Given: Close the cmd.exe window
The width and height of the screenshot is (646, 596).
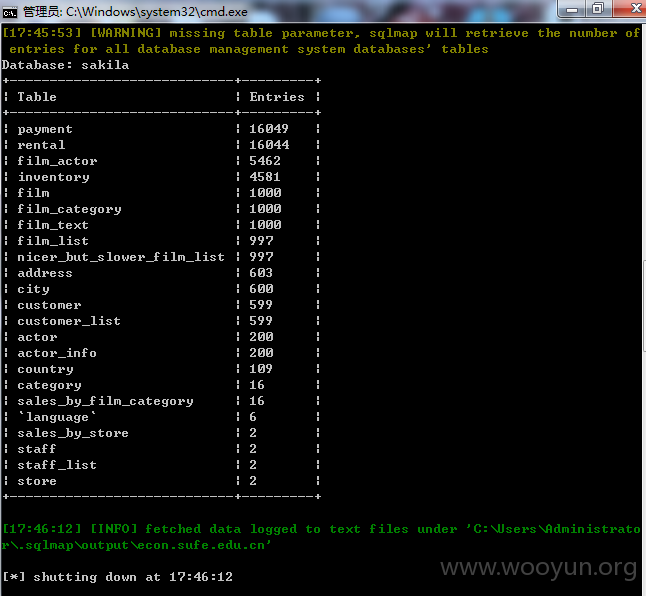Looking at the screenshot, I should pyautogui.click(x=632, y=9).
